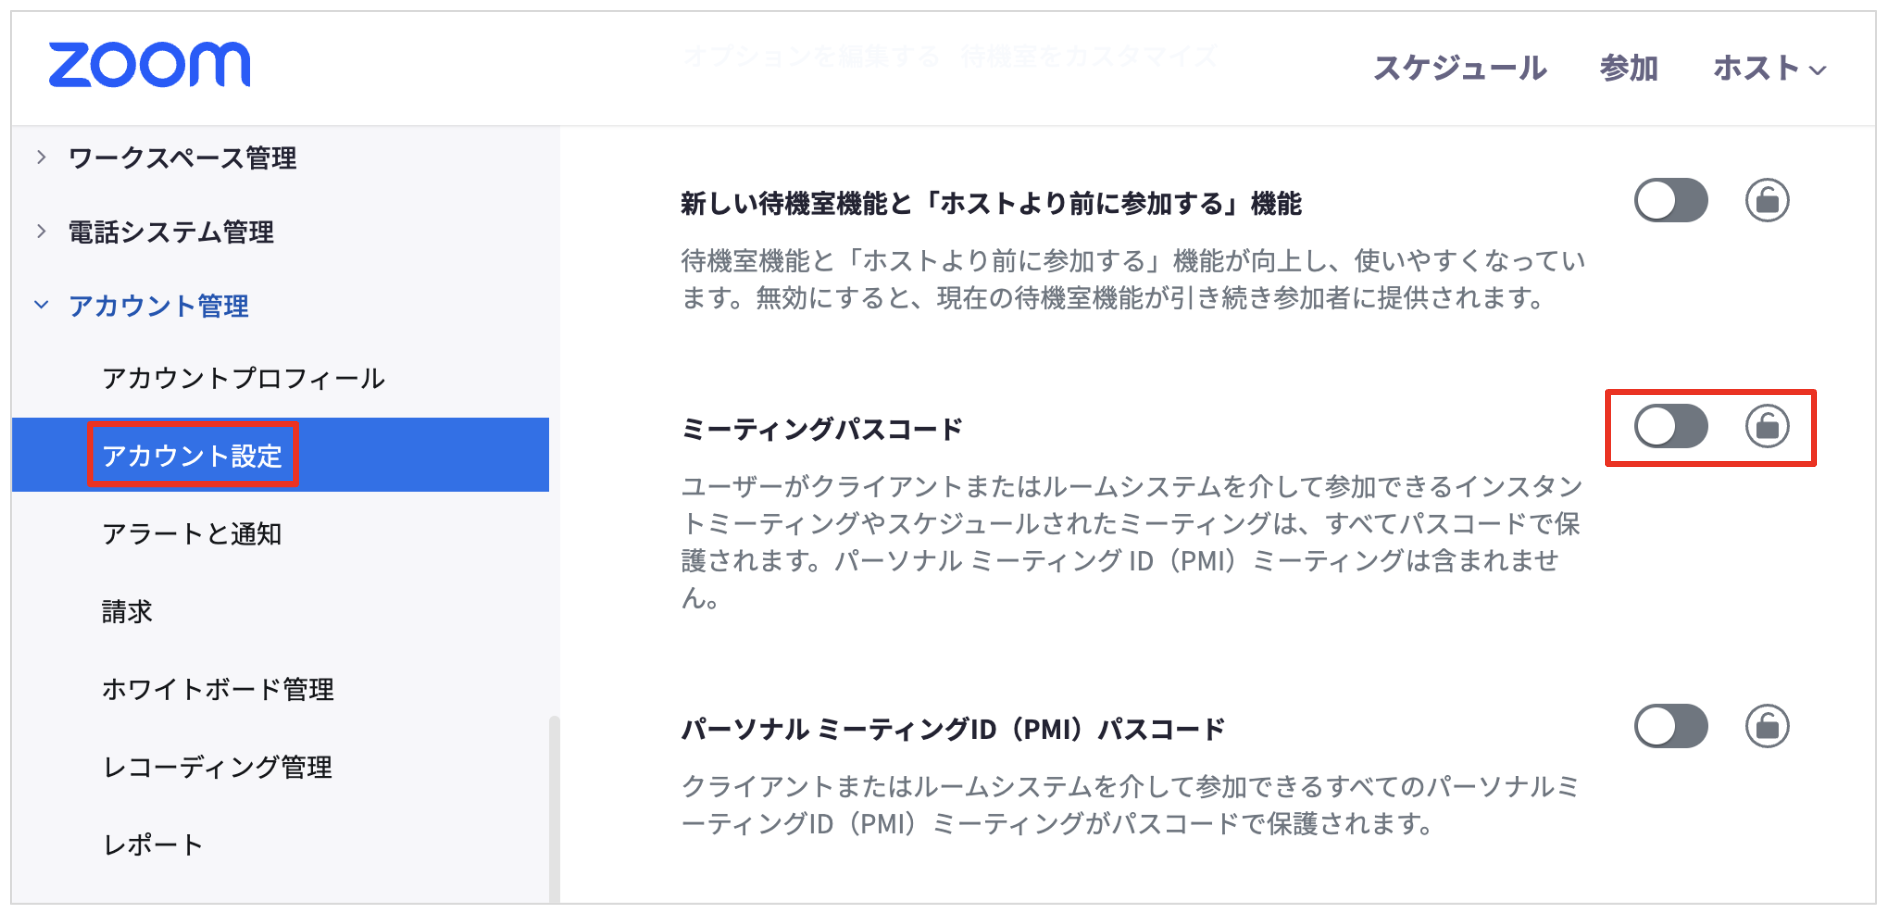1892x922 pixels.
Task: Enable the ミーティングパスコード toggle
Action: point(1671,427)
